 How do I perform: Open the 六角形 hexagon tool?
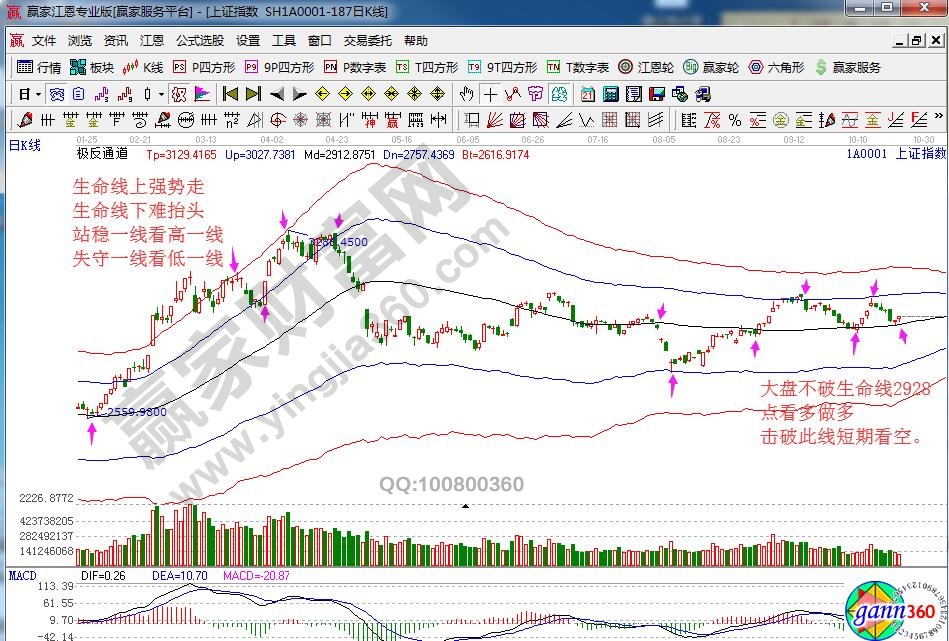776,67
